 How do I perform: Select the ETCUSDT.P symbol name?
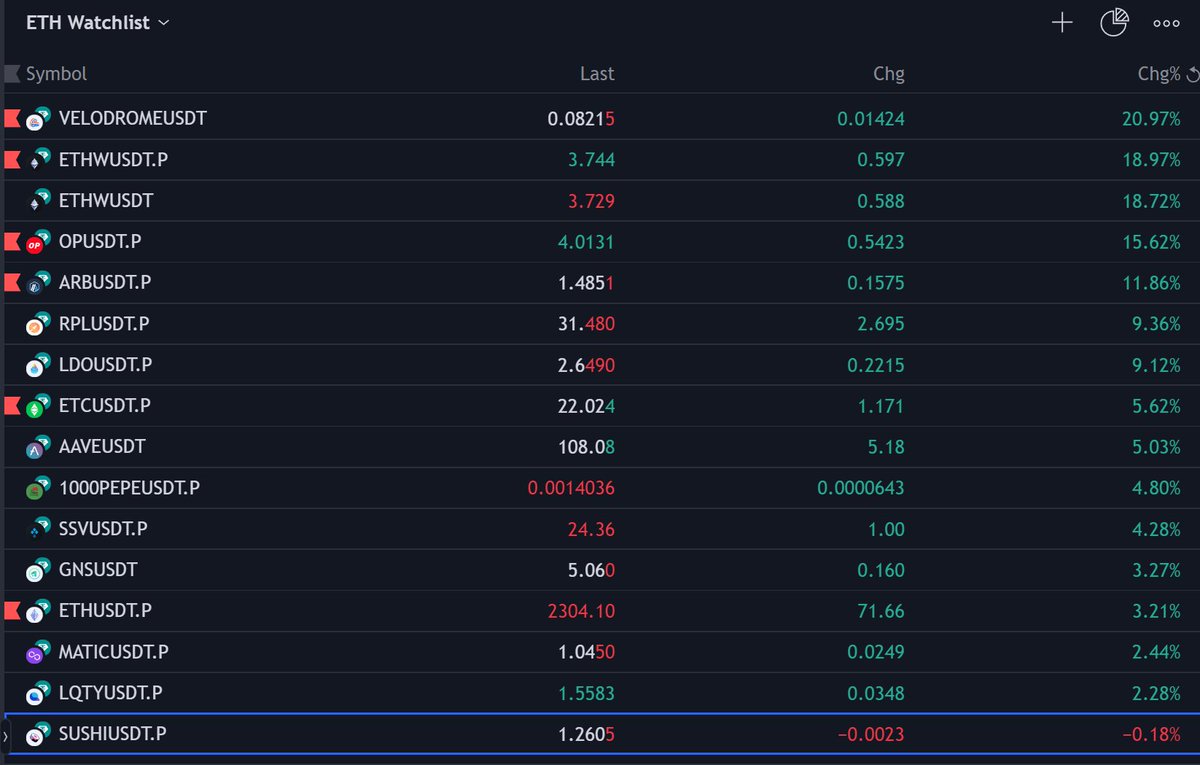pyautogui.click(x=105, y=405)
